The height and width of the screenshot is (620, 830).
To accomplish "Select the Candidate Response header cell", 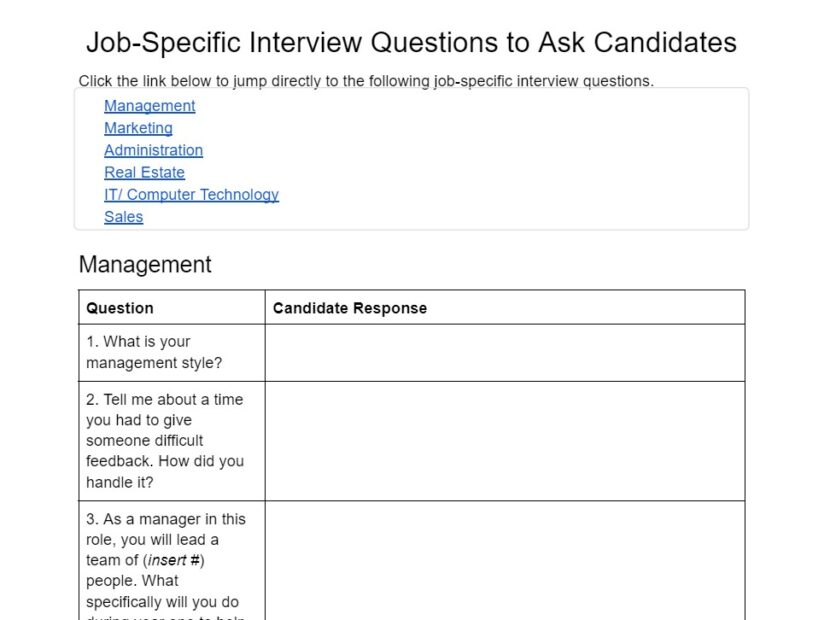I will pyautogui.click(x=505, y=307).
